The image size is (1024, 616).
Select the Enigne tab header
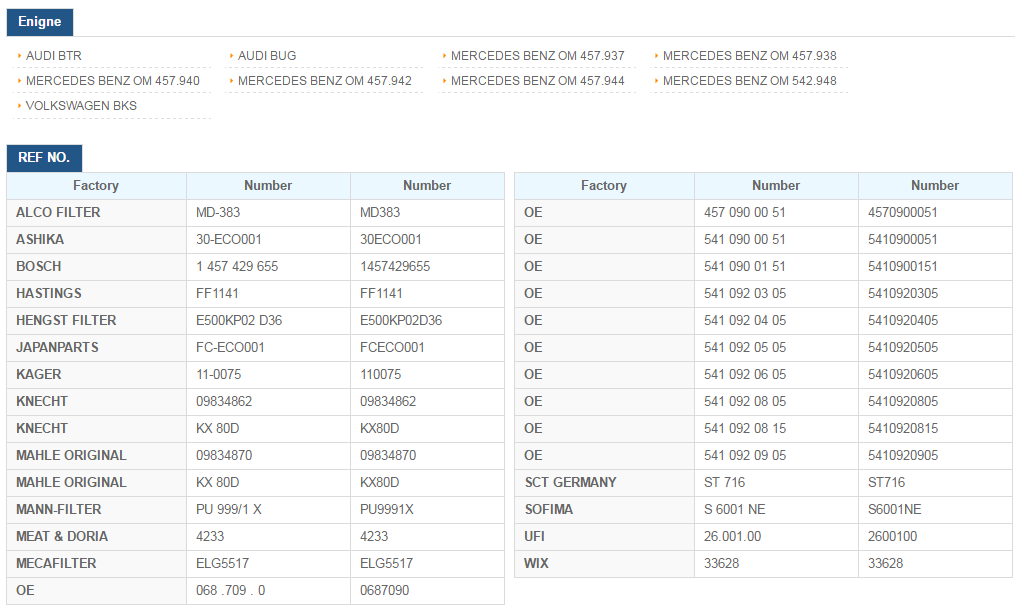click(x=40, y=22)
